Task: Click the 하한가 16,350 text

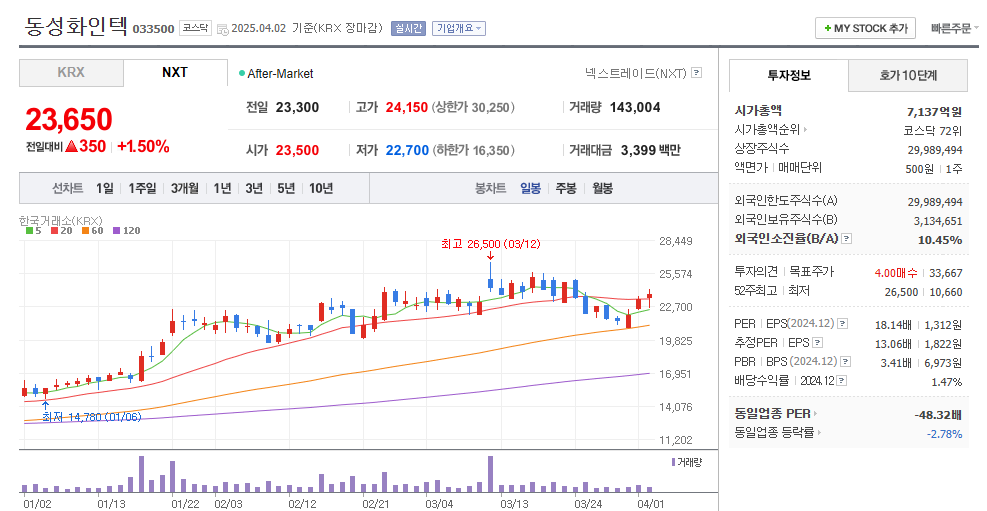Action: [473, 150]
